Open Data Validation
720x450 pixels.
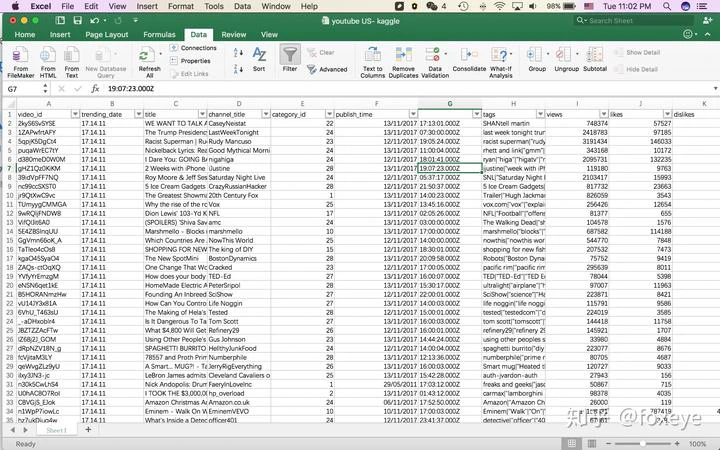tap(435, 62)
